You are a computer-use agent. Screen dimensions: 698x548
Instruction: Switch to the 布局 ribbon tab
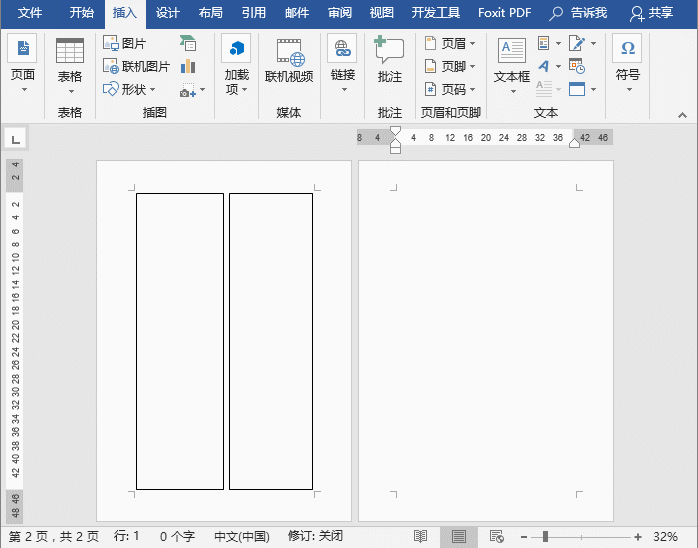211,13
